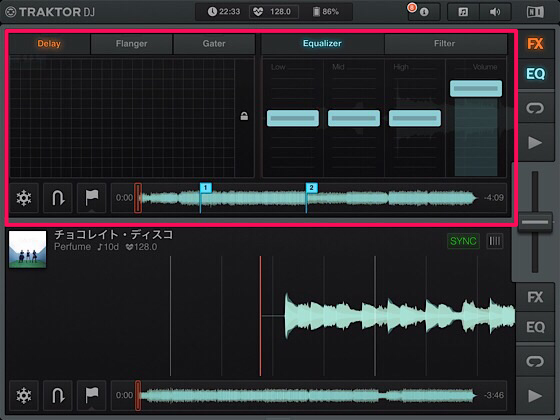Jump to cue point 2 marker
Screen dimensions: 560x420
(311, 188)
